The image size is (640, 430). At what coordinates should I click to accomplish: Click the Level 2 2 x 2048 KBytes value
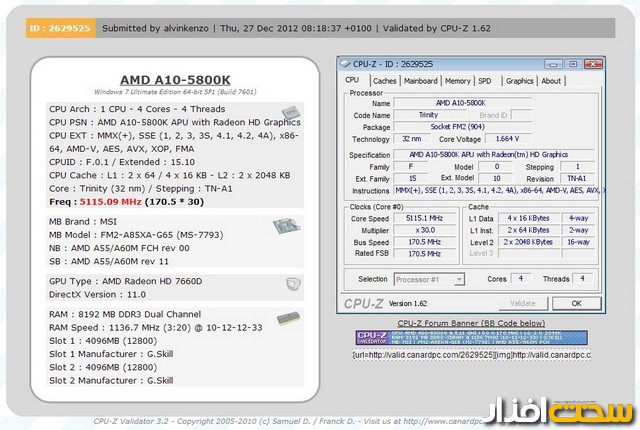[x=528, y=242]
